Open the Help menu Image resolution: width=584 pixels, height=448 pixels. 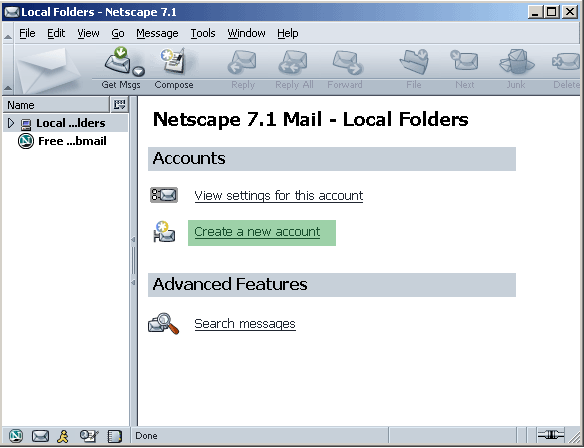click(x=288, y=33)
